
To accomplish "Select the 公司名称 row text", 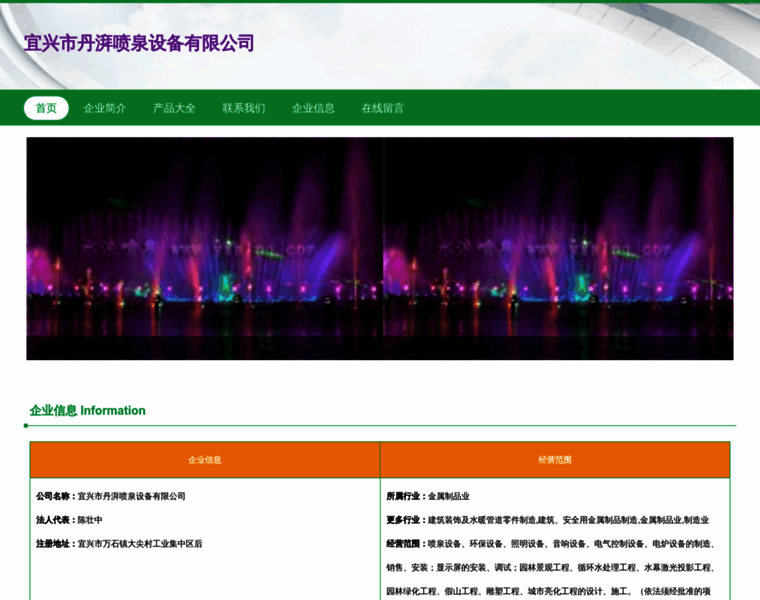I will click(x=111, y=496).
